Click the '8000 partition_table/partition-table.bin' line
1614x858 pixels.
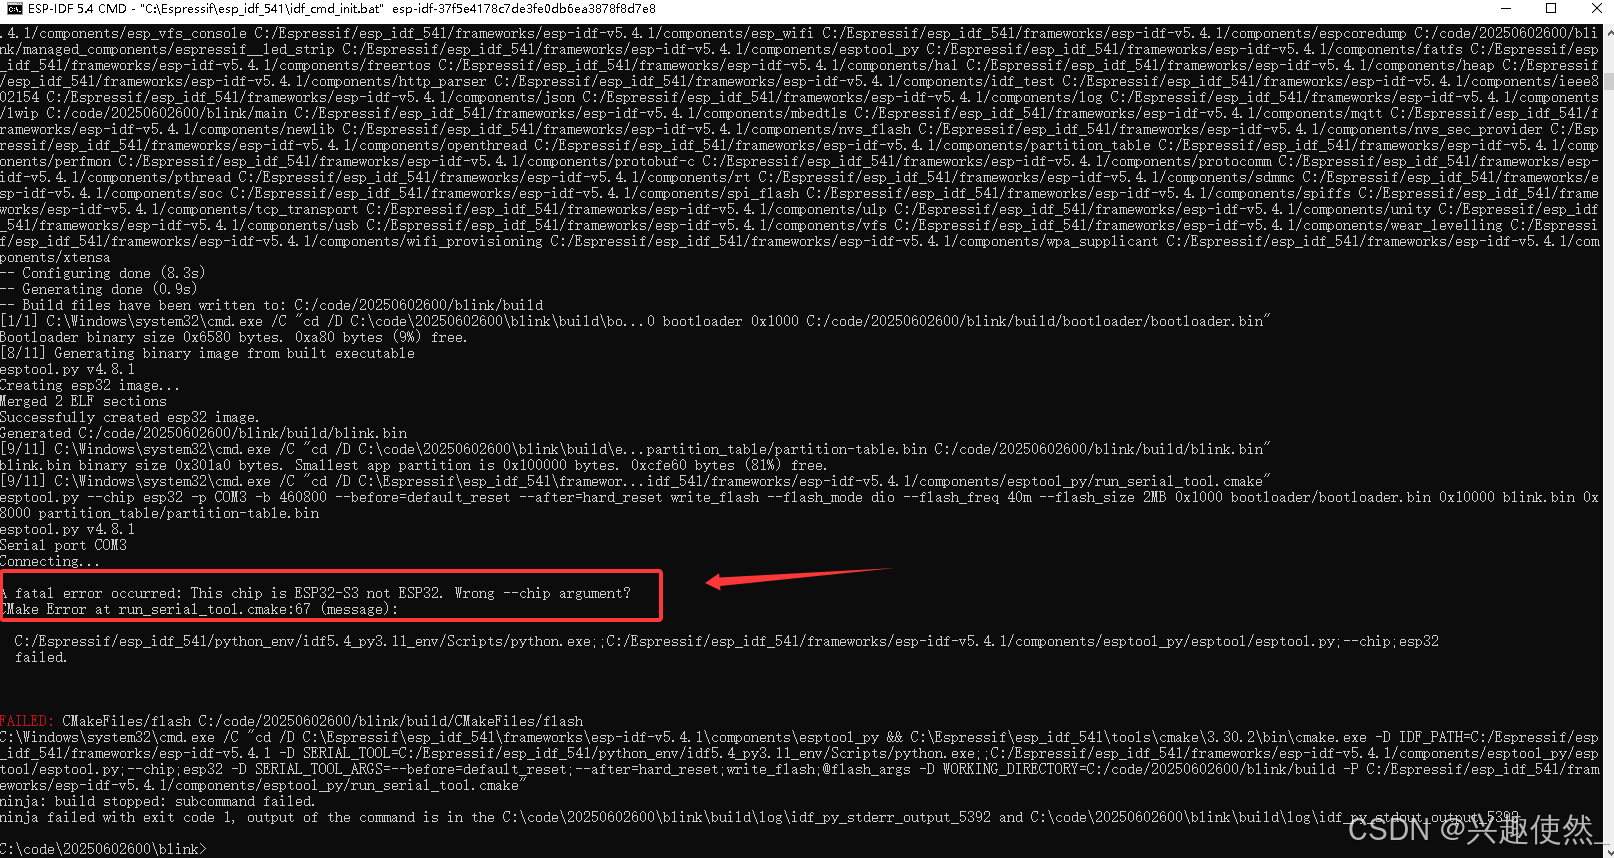pyautogui.click(x=160, y=513)
